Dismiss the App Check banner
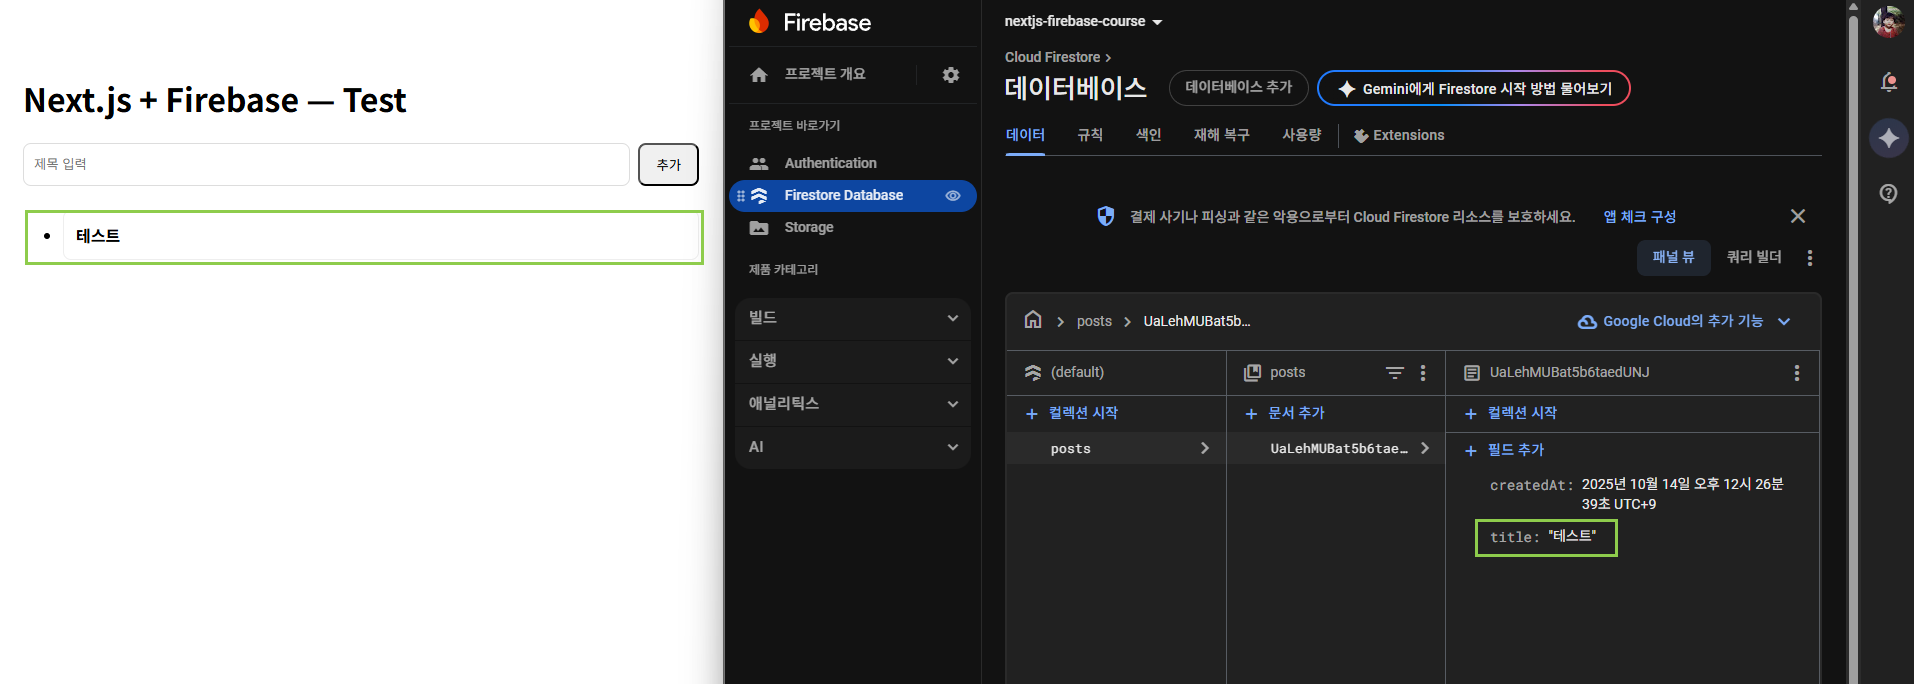Screen dimensions: 1914x684 coord(1798,216)
